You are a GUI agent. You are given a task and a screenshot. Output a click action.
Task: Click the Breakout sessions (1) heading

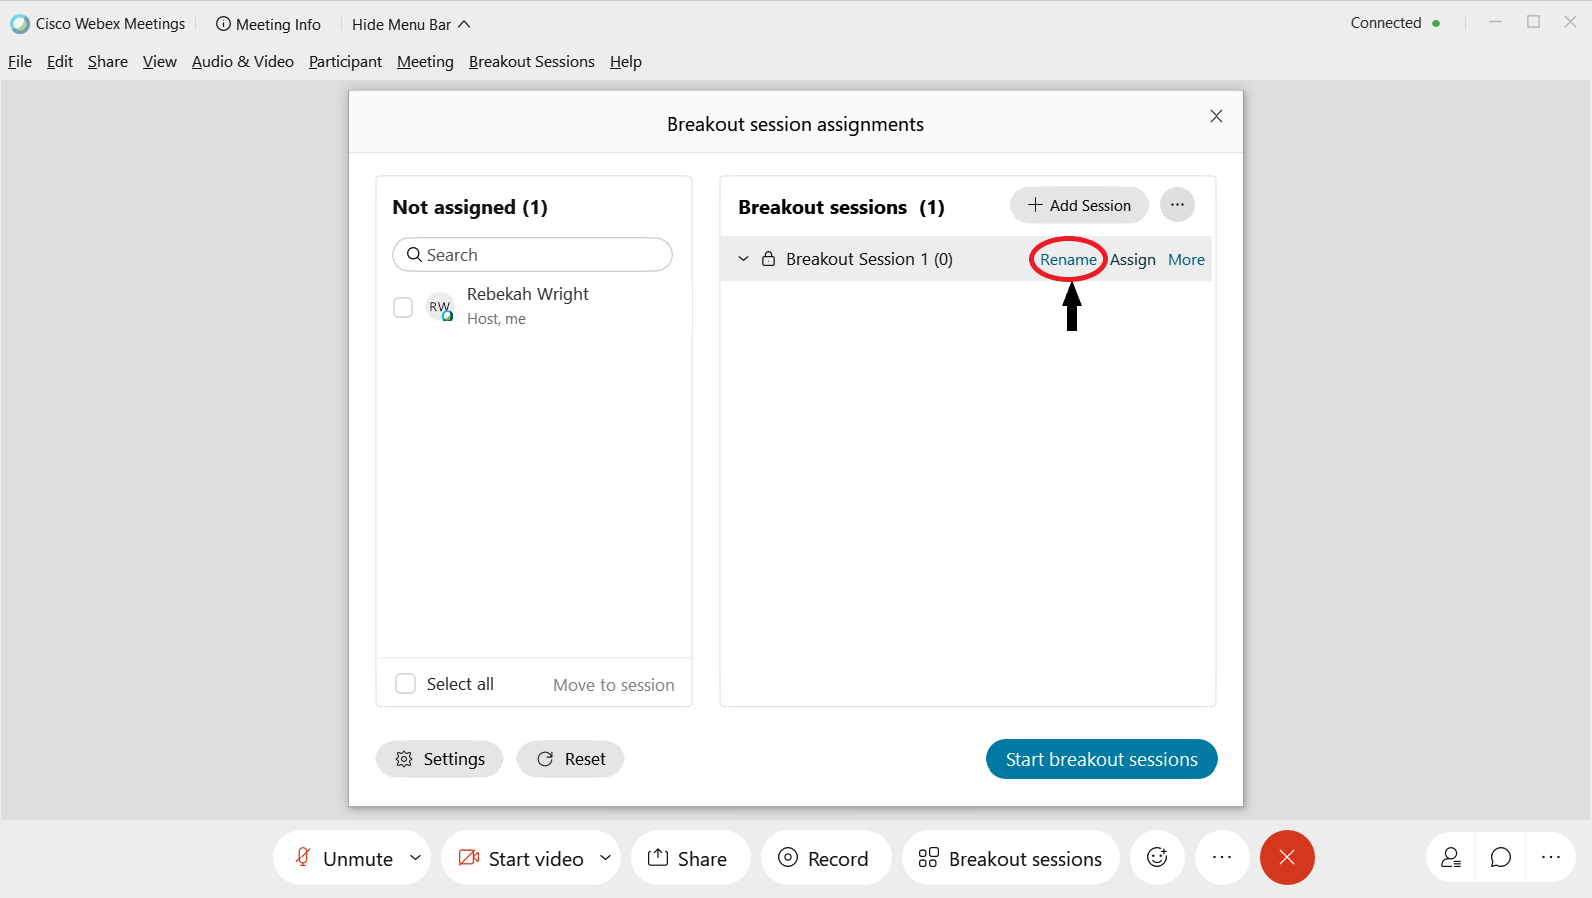(841, 207)
